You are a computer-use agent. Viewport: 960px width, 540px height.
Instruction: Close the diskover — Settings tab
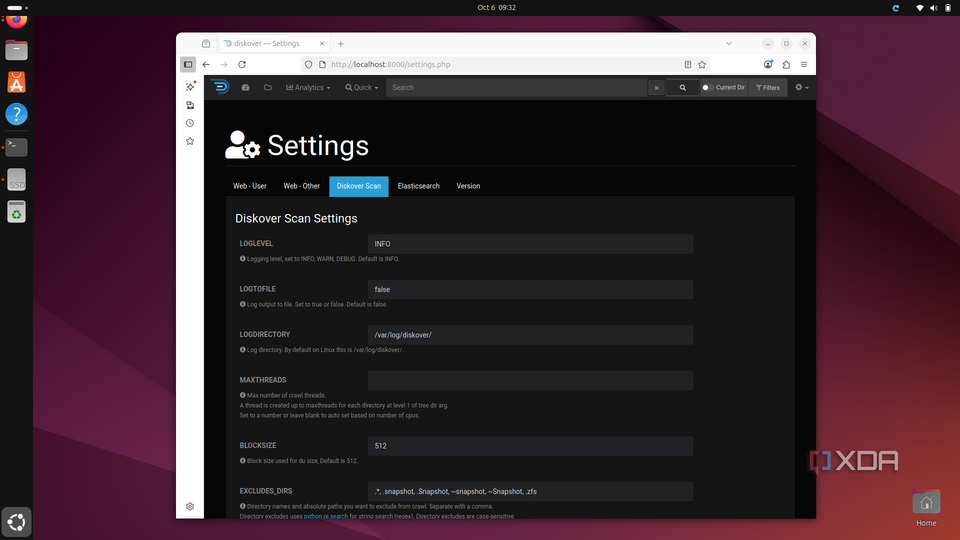322,43
